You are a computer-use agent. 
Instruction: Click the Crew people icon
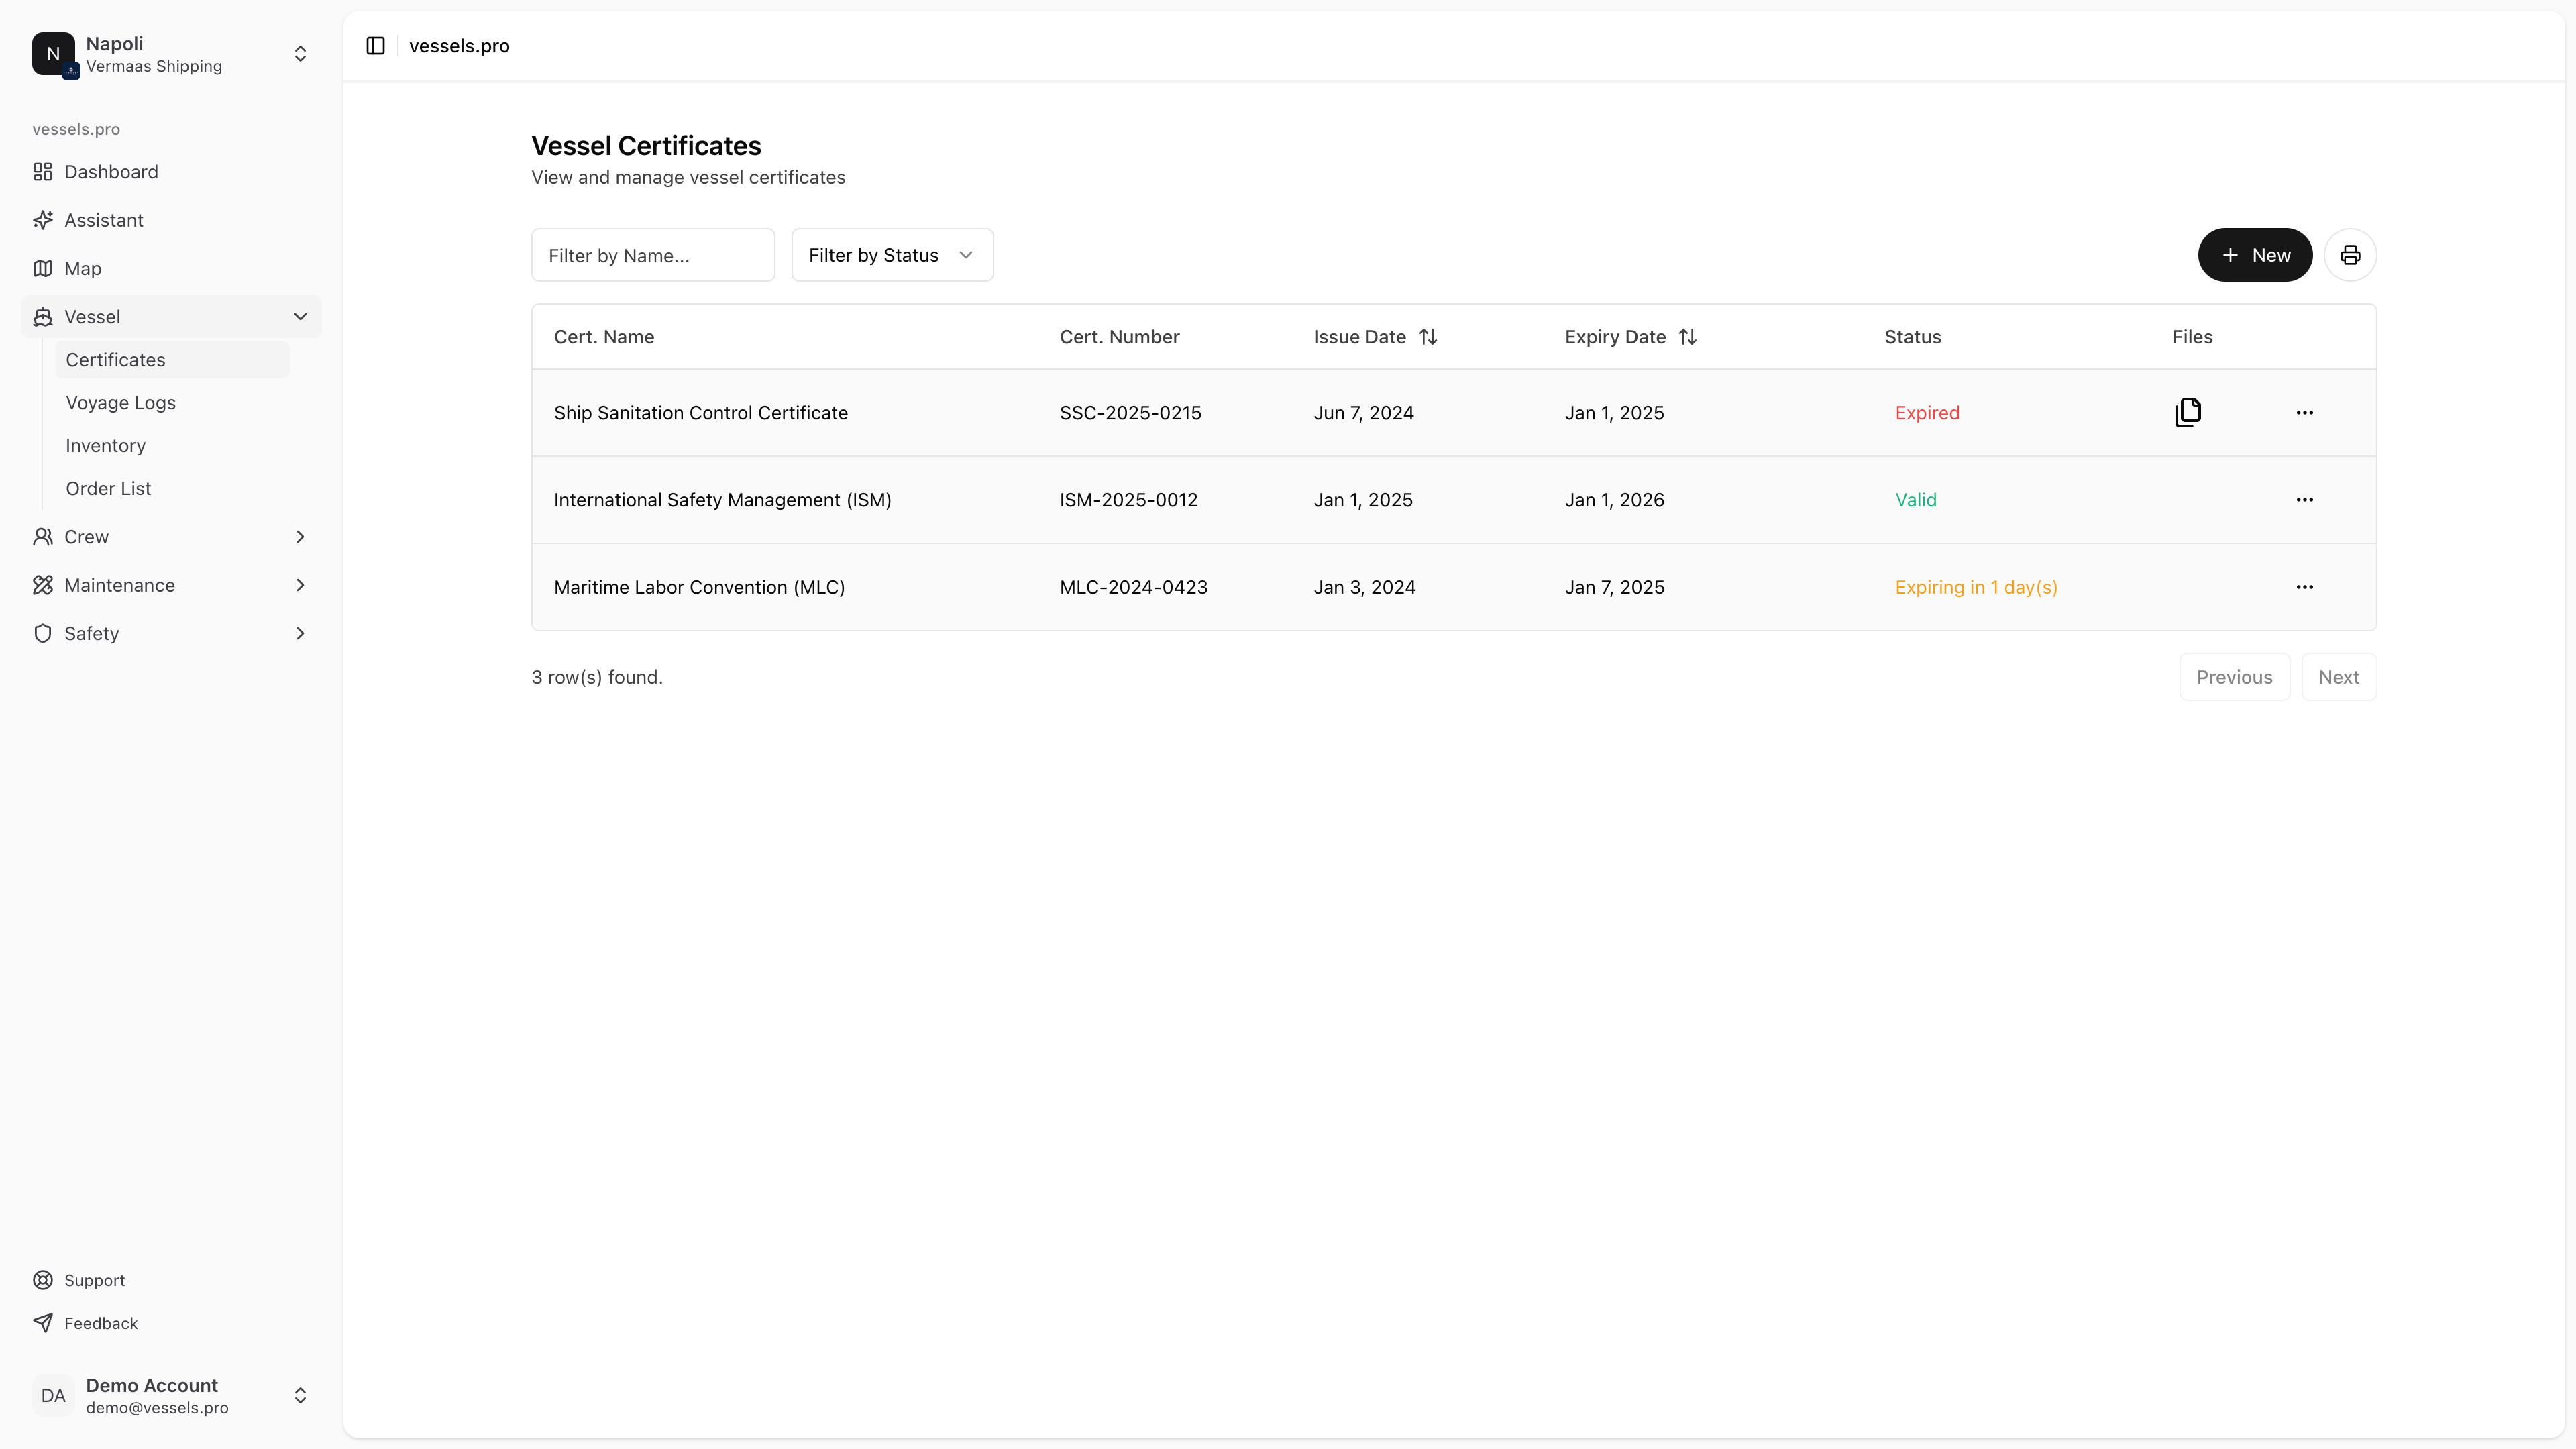pos(43,537)
